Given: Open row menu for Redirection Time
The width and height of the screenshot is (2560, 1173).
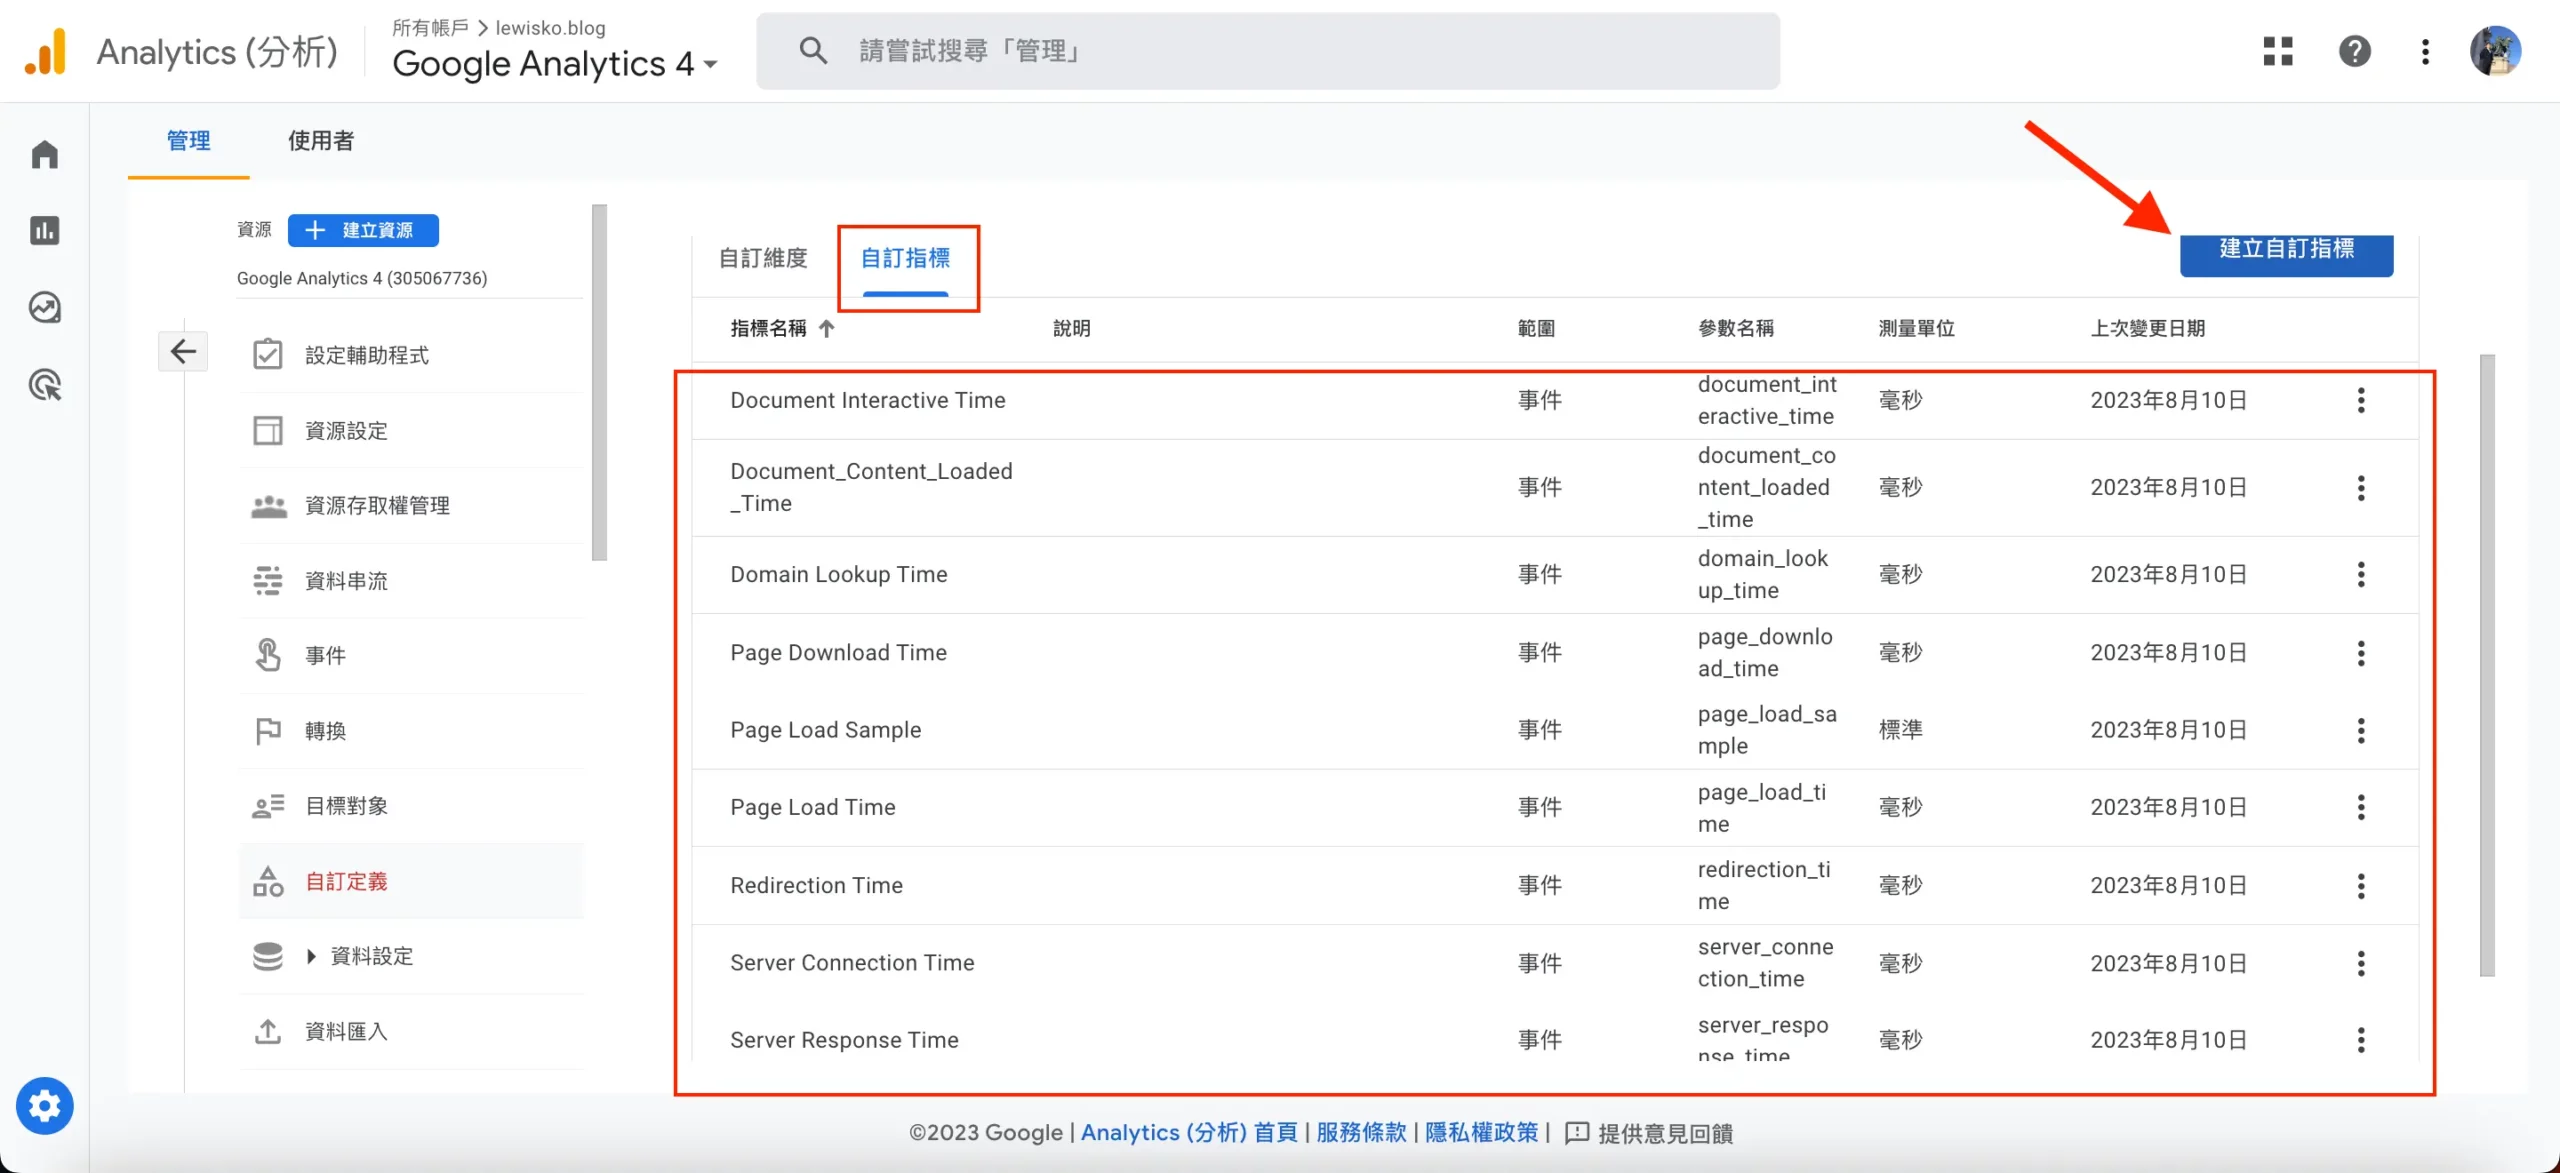Looking at the screenshot, I should pos(2361,885).
